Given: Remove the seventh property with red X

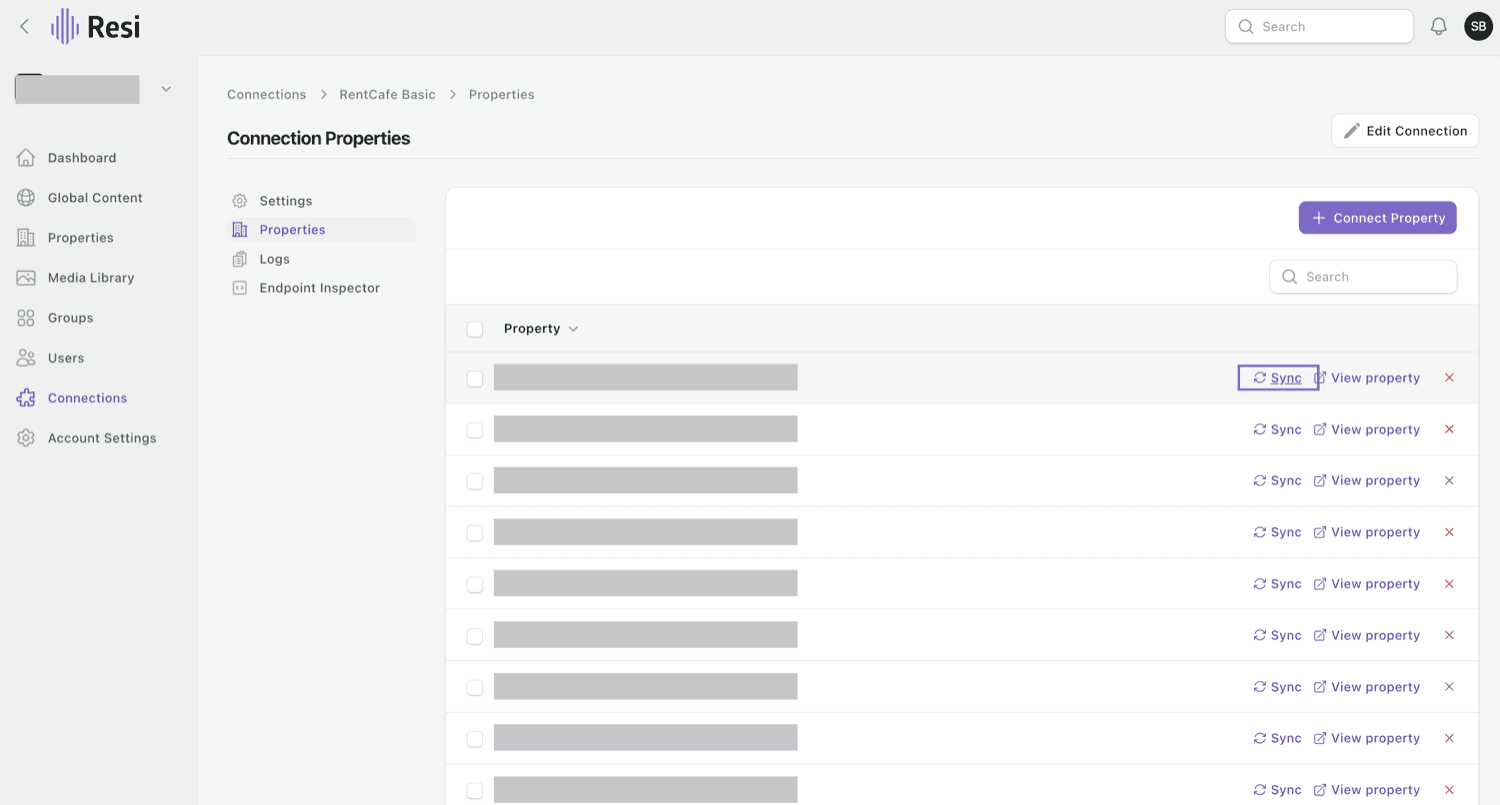Looking at the screenshot, I should (x=1449, y=687).
